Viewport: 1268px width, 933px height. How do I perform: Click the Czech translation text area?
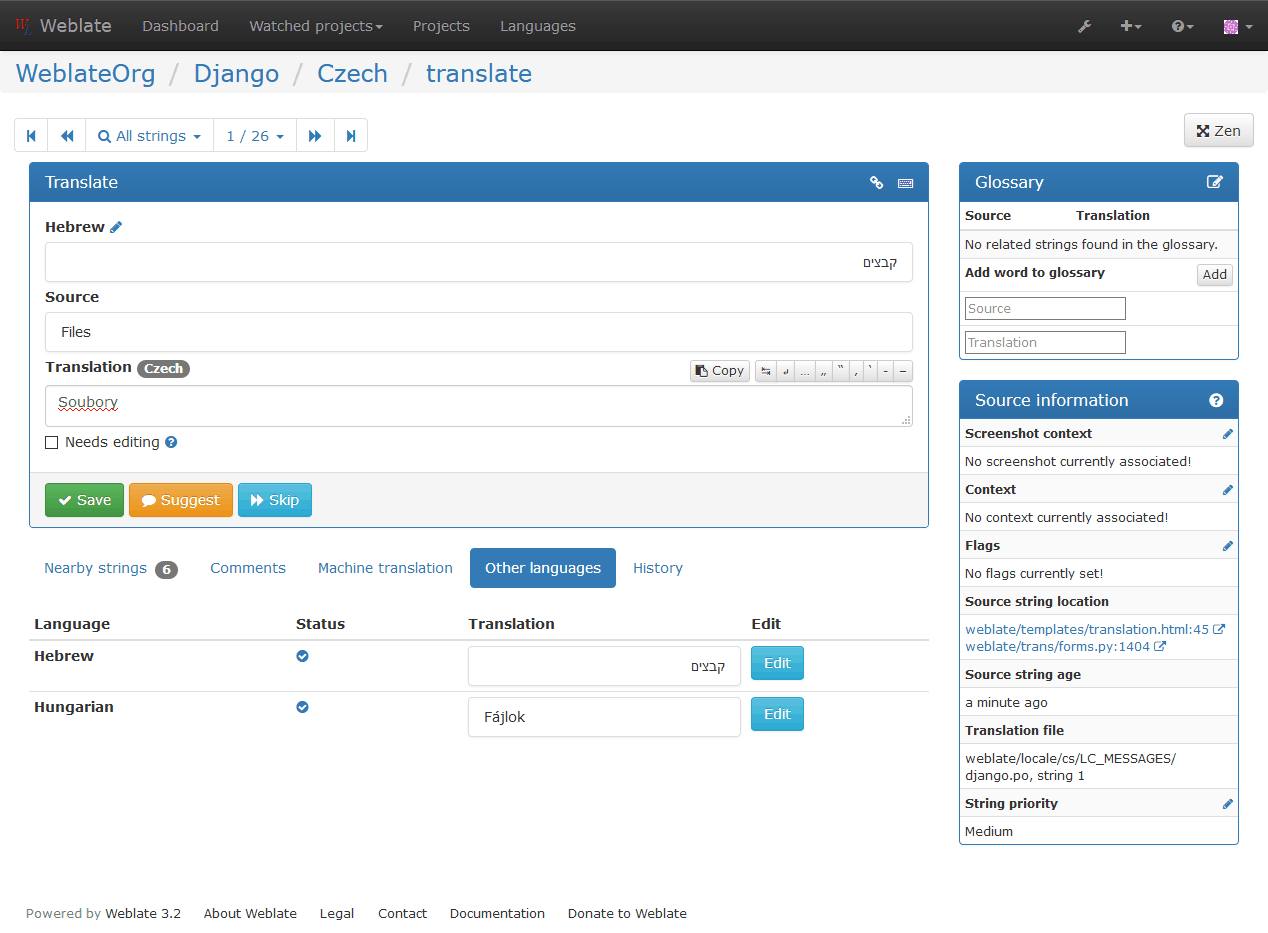click(478, 406)
